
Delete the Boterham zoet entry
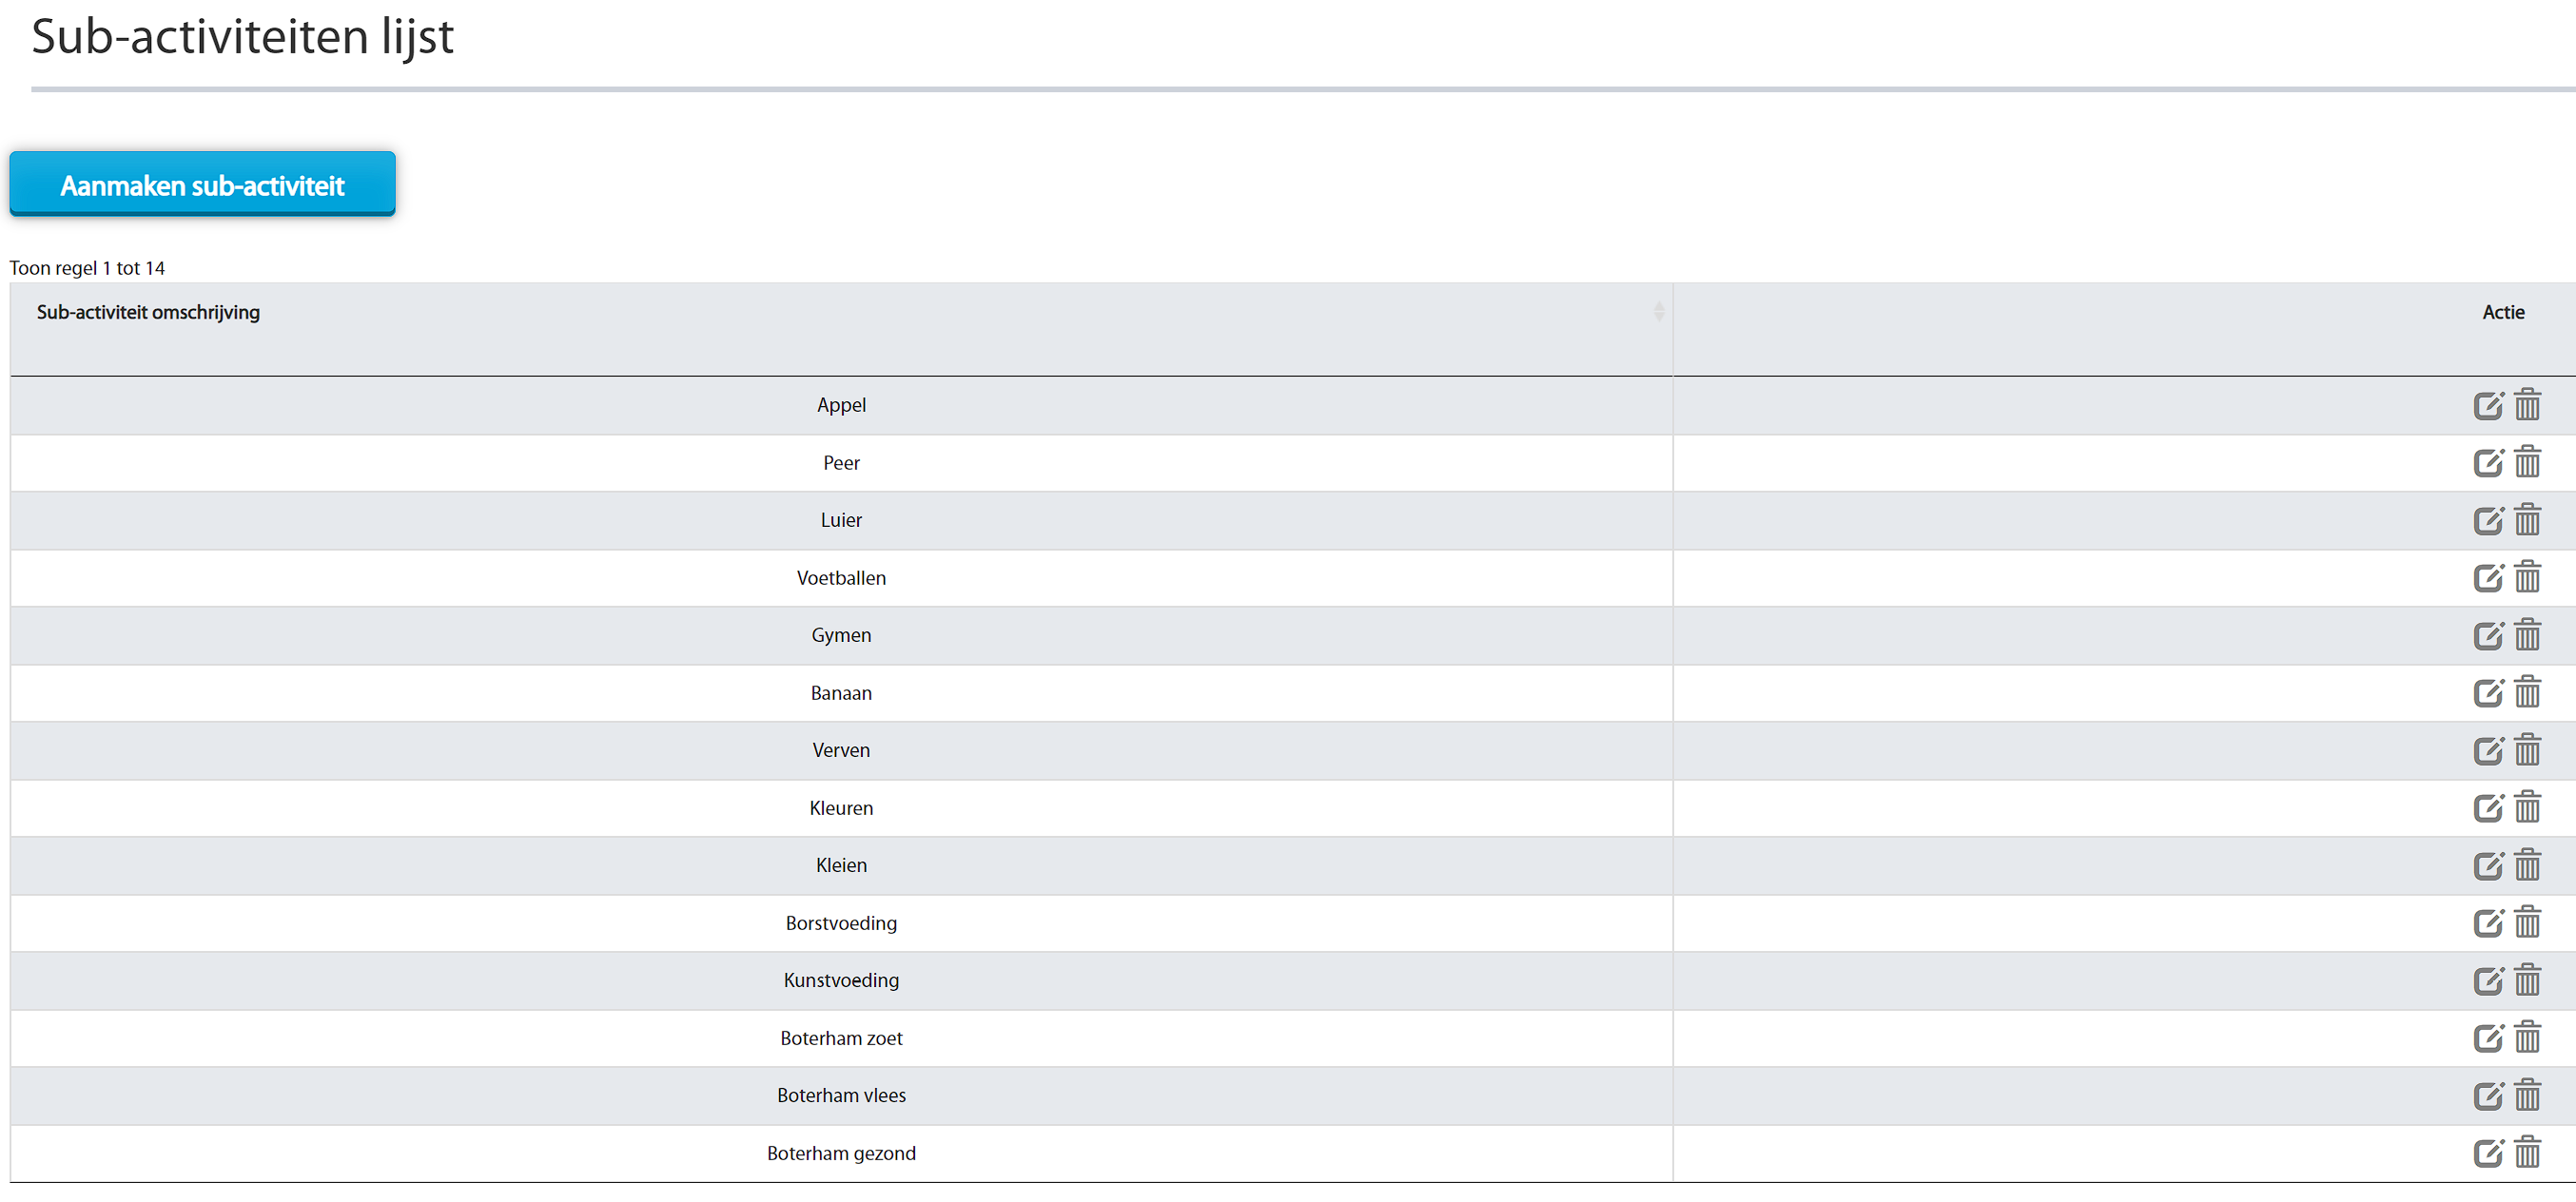point(2527,1038)
